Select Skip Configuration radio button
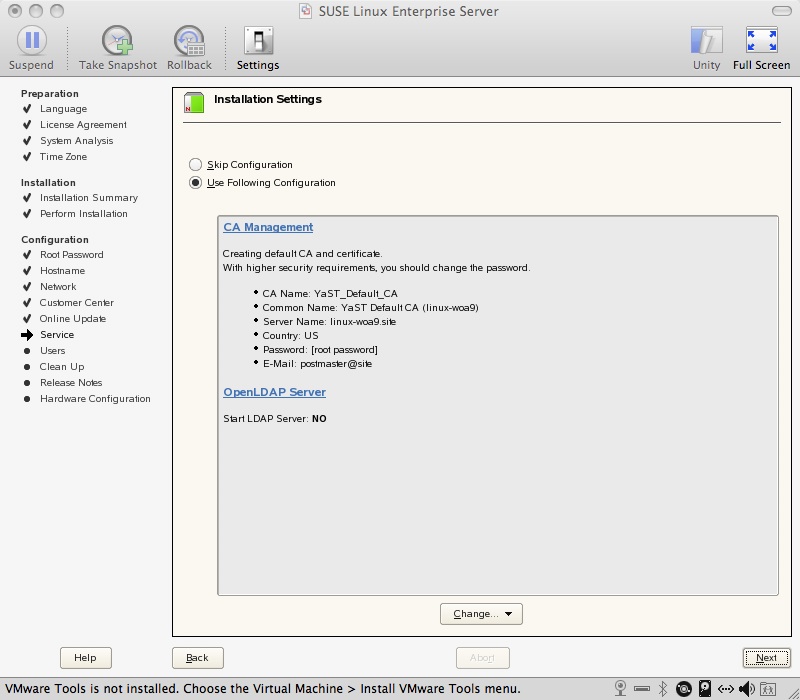This screenshot has height=700, width=800. pos(195,164)
